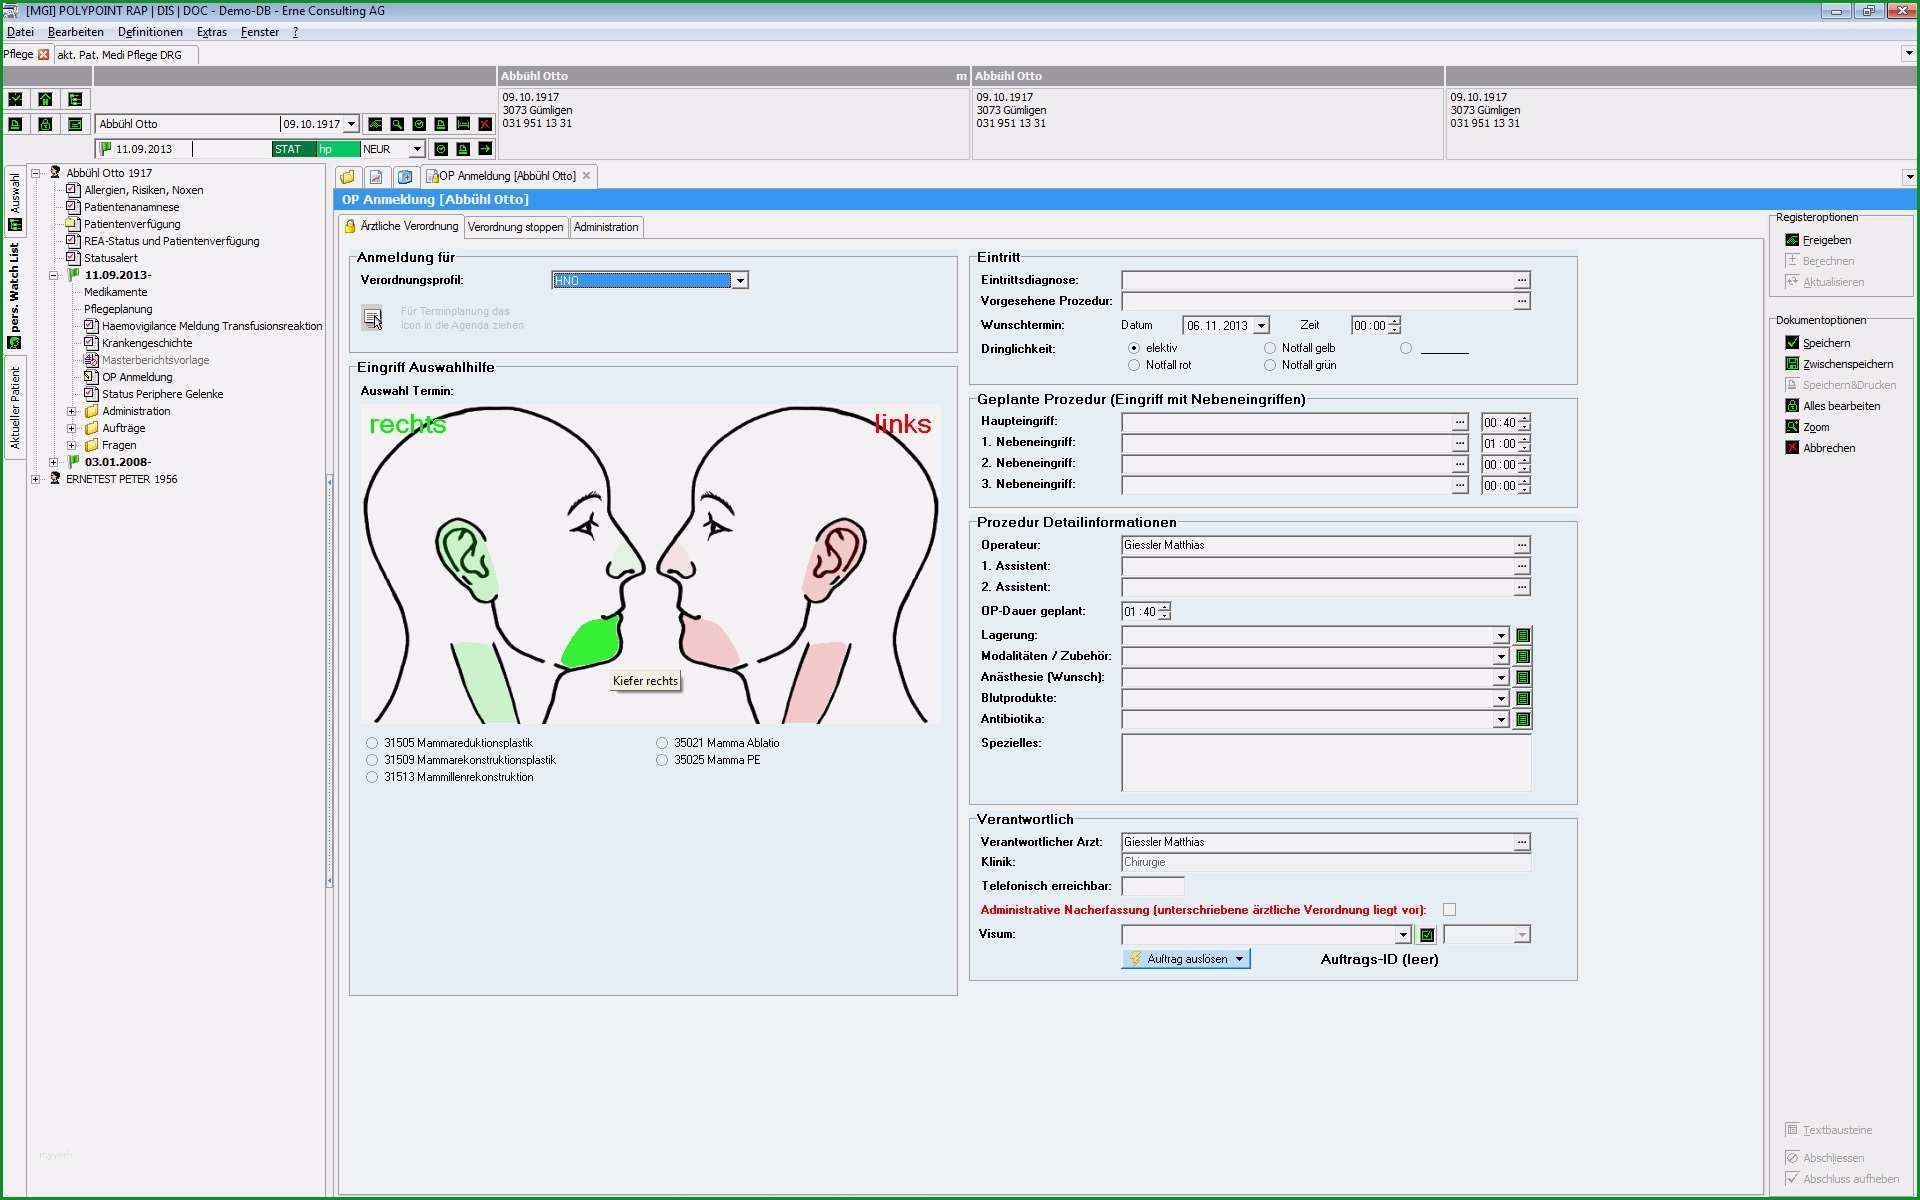Click the Zwischenspeichern icon

1792,364
